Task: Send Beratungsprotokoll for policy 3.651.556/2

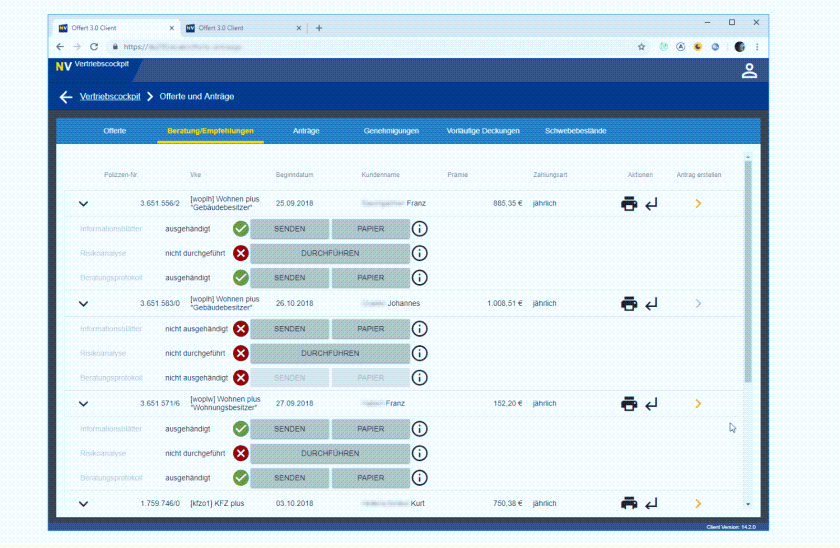Action: click(x=290, y=277)
